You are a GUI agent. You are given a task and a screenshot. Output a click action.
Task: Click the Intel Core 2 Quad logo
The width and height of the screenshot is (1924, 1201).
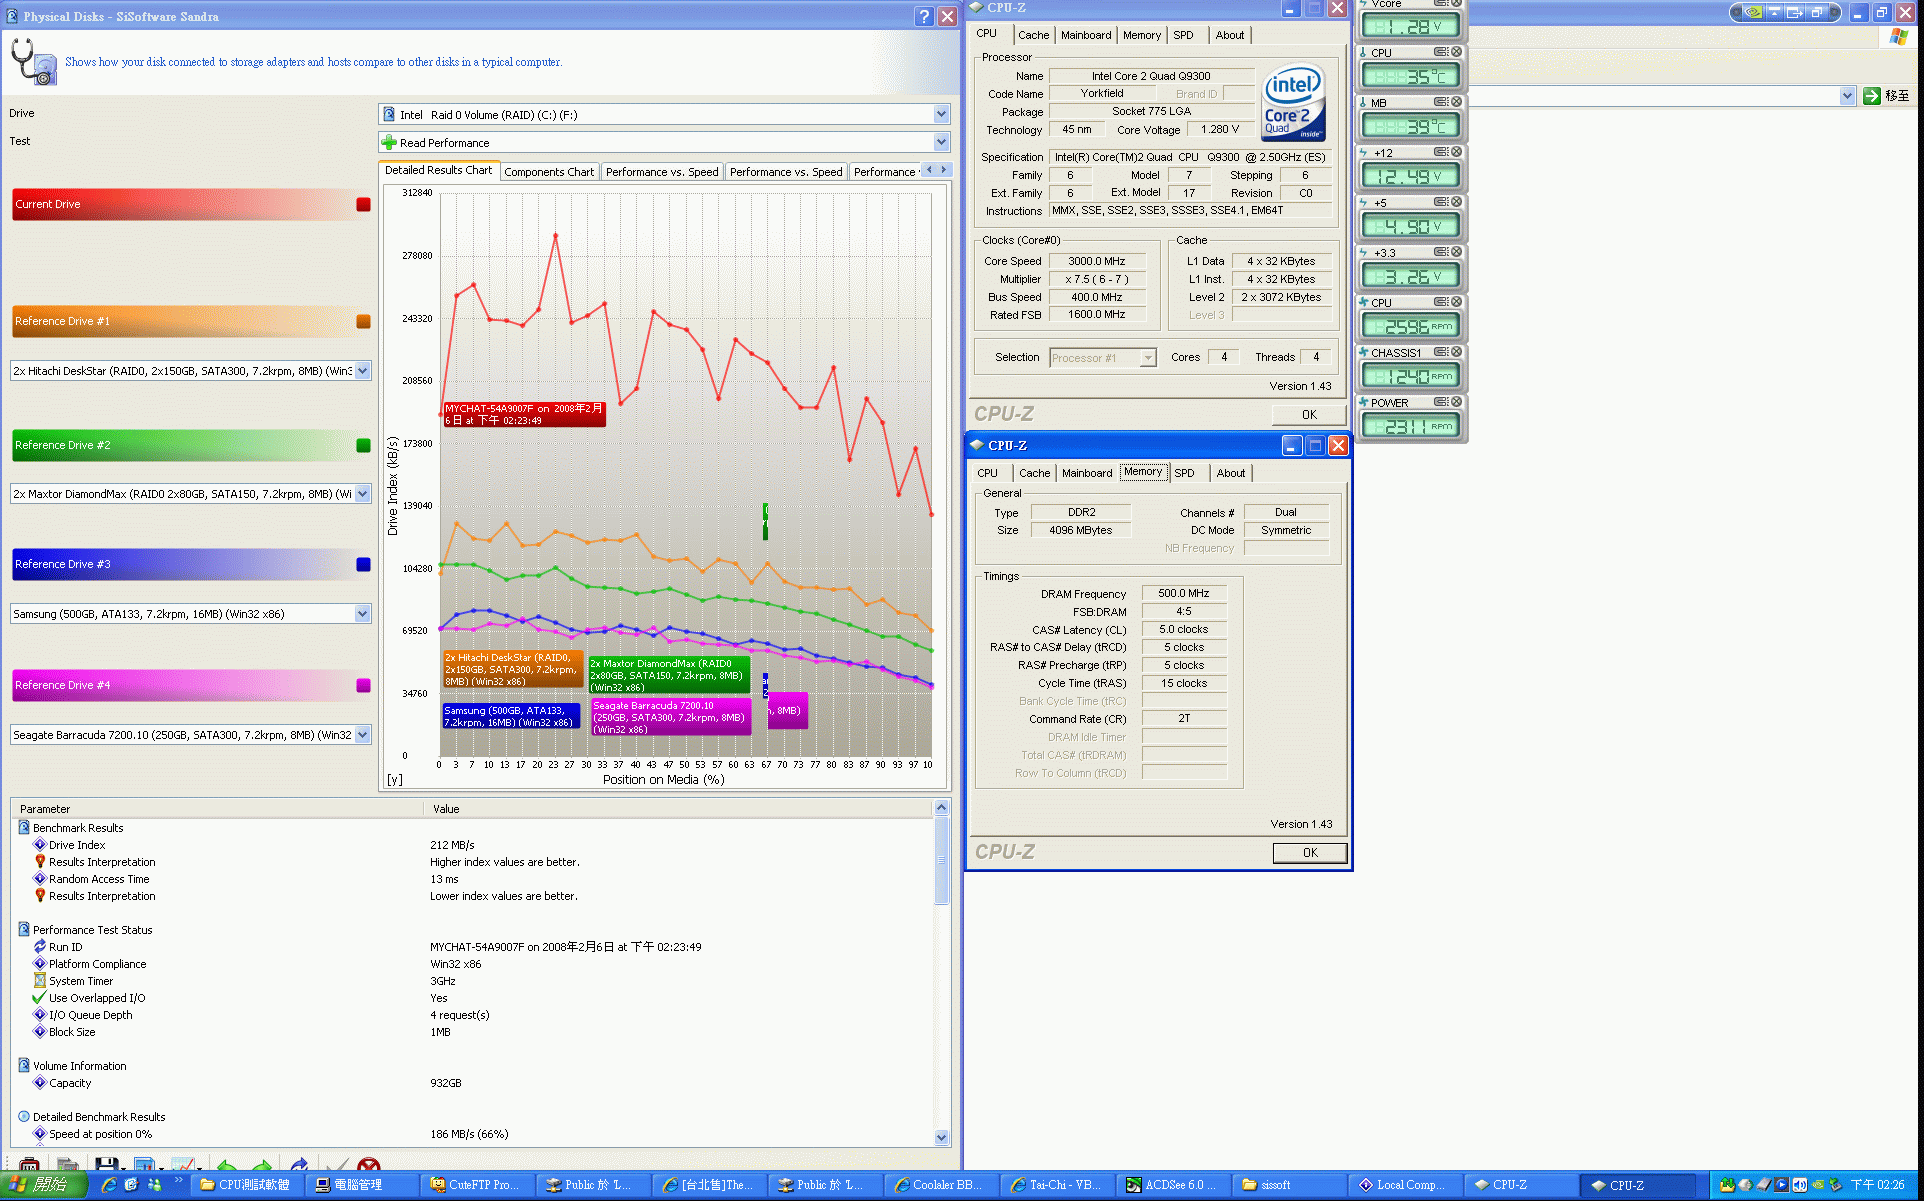[1293, 103]
